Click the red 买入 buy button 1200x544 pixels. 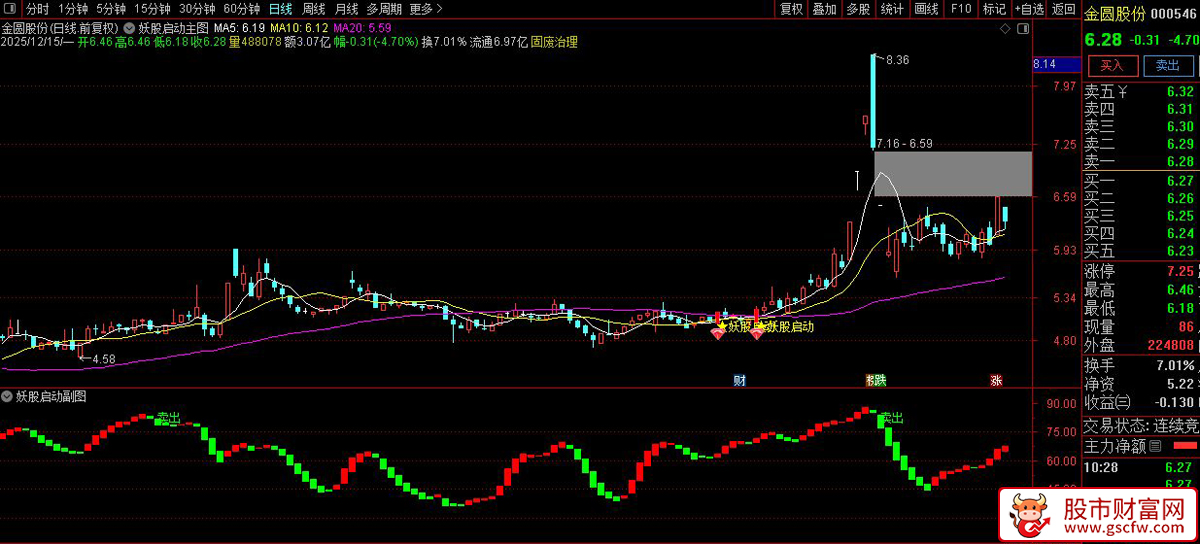(1112, 65)
